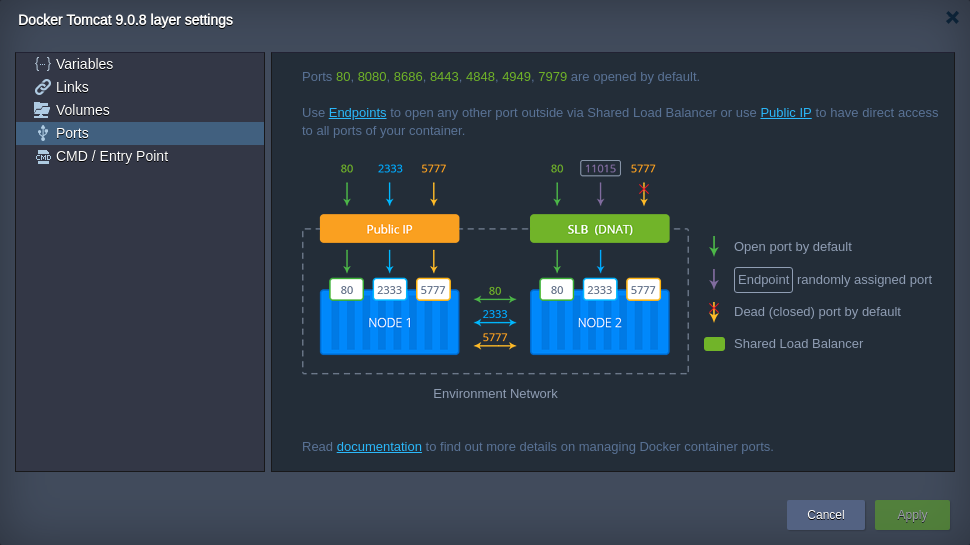Click the dead port legend arrow
This screenshot has height=545, width=970.
click(x=714, y=312)
